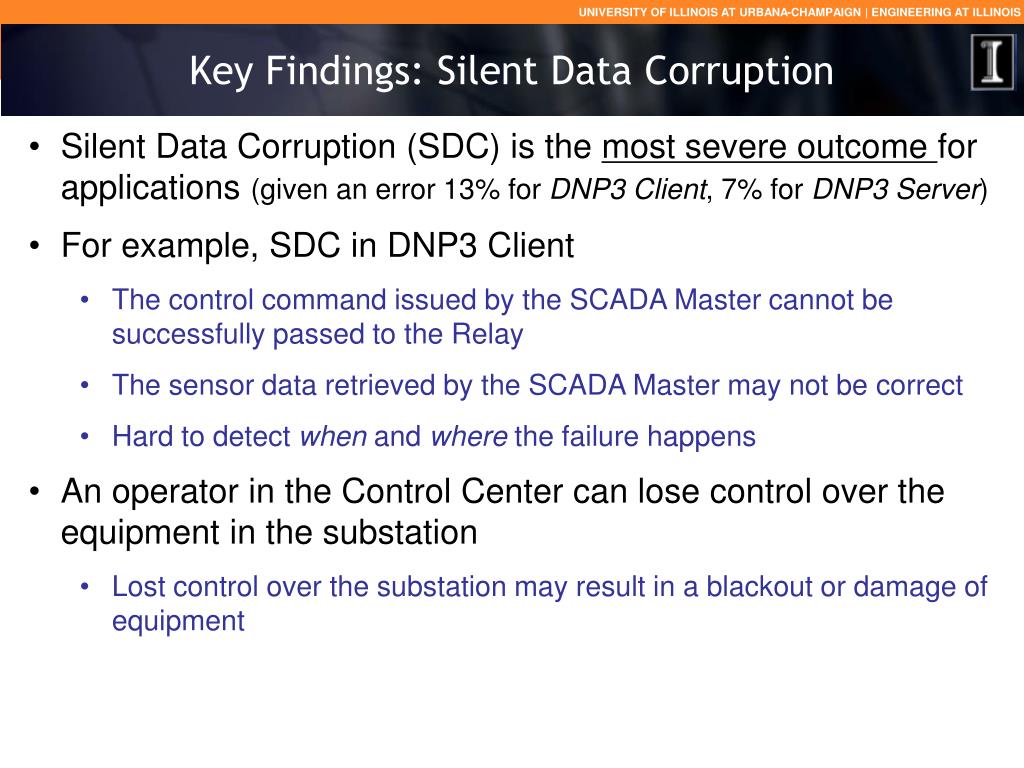Click the underlined most severe outcome text
The width and height of the screenshot is (1024, 768).
[x=769, y=147]
